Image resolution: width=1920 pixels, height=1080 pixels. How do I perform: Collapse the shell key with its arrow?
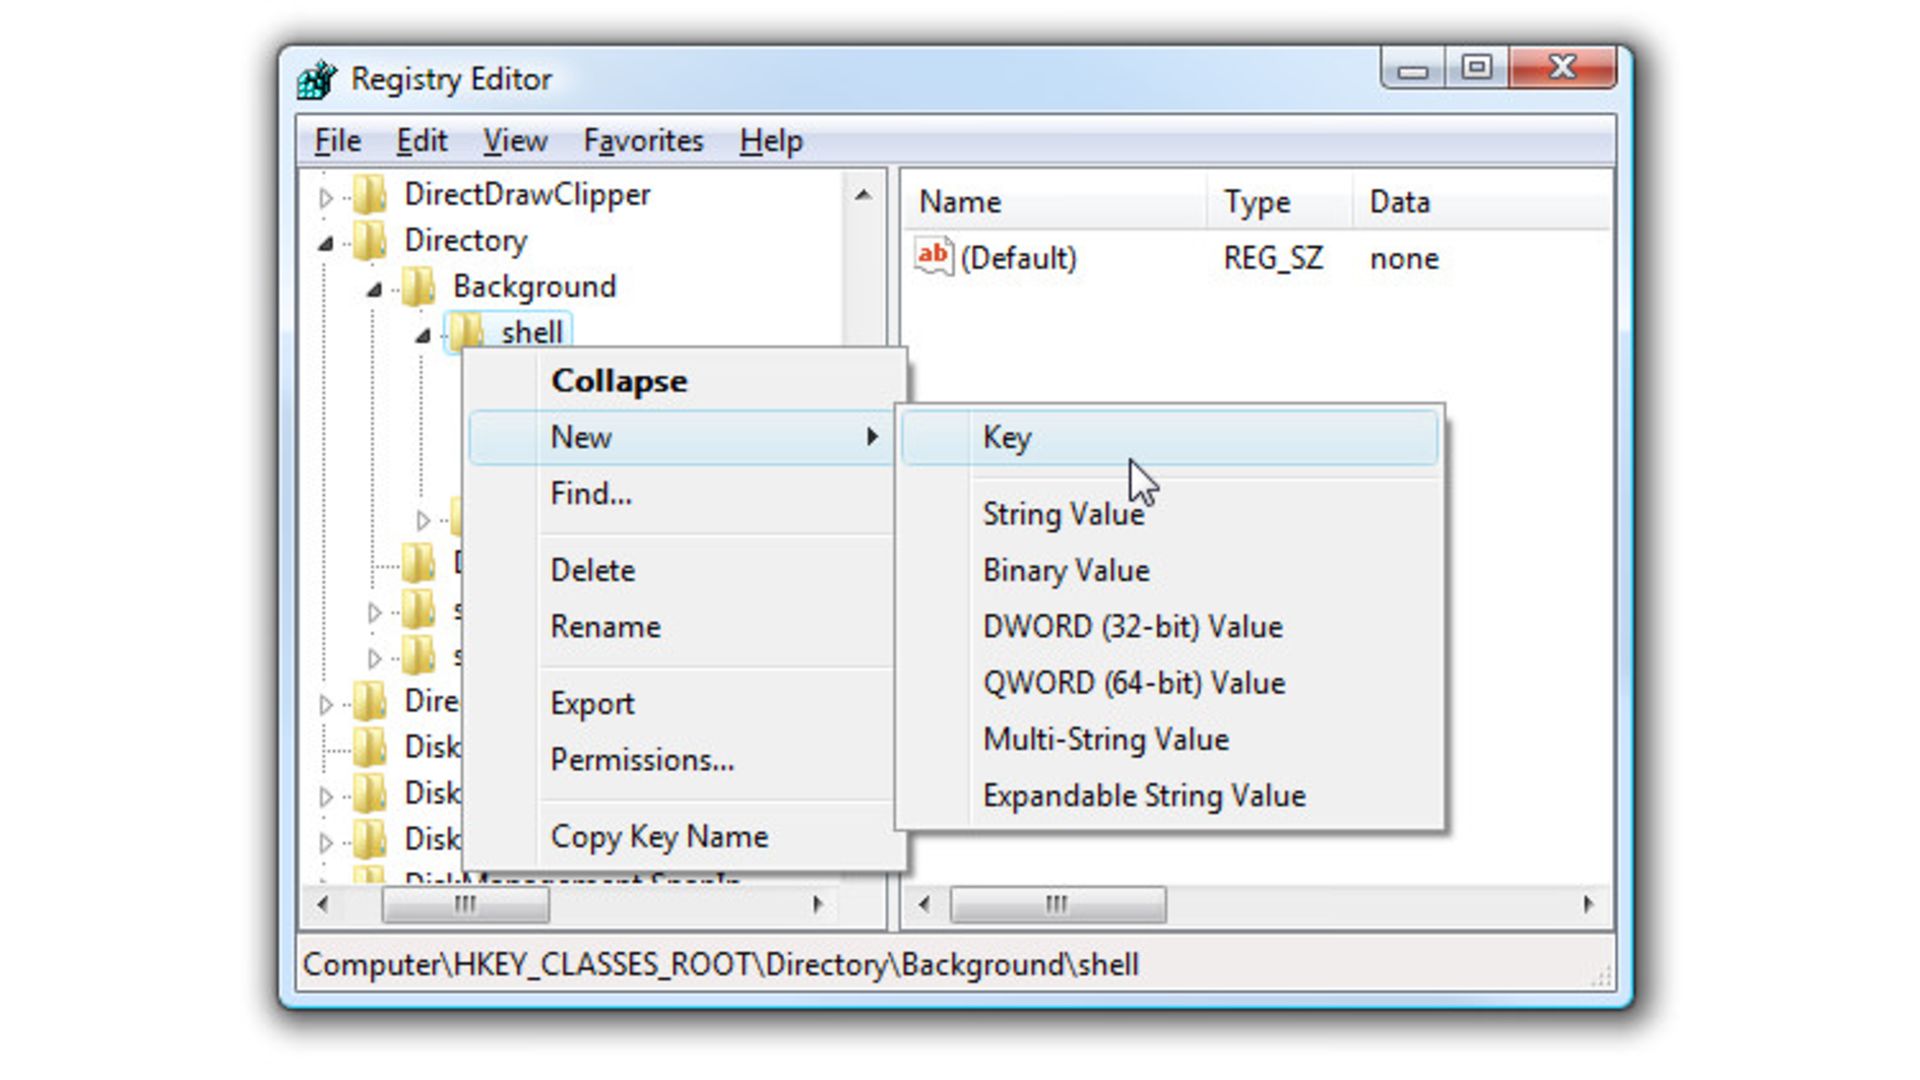click(423, 336)
